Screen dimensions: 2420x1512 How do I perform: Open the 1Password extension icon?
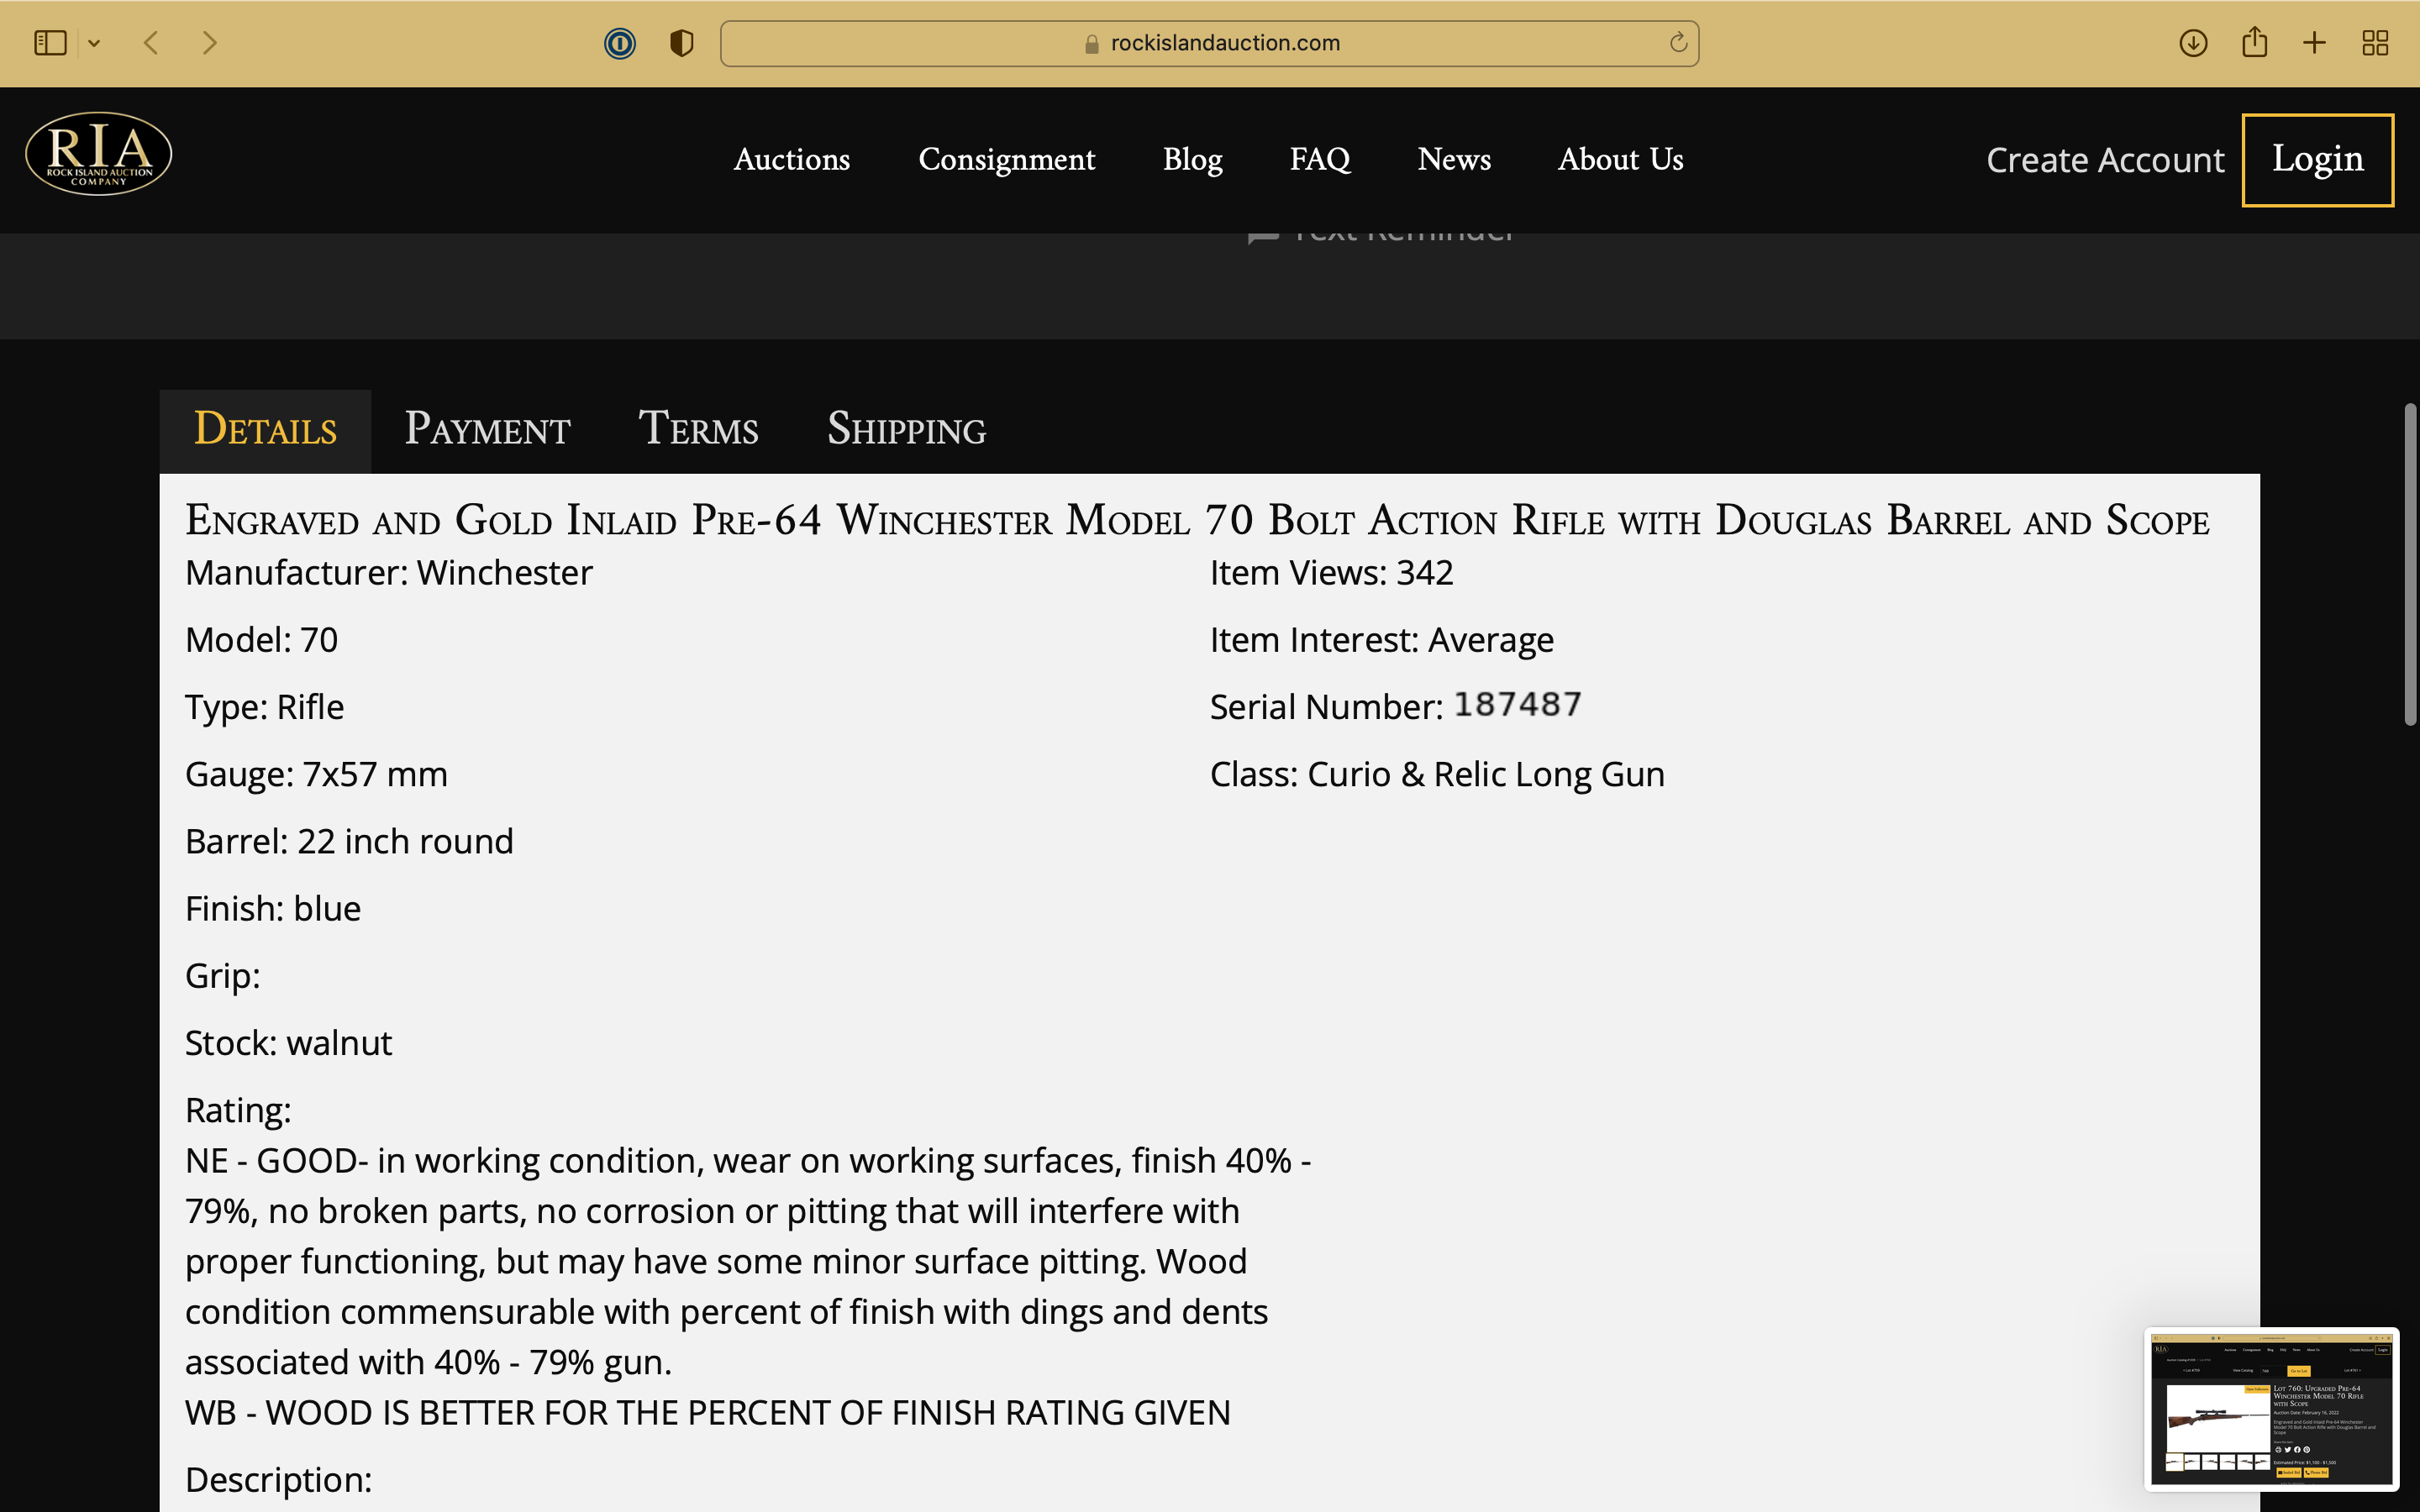point(620,43)
